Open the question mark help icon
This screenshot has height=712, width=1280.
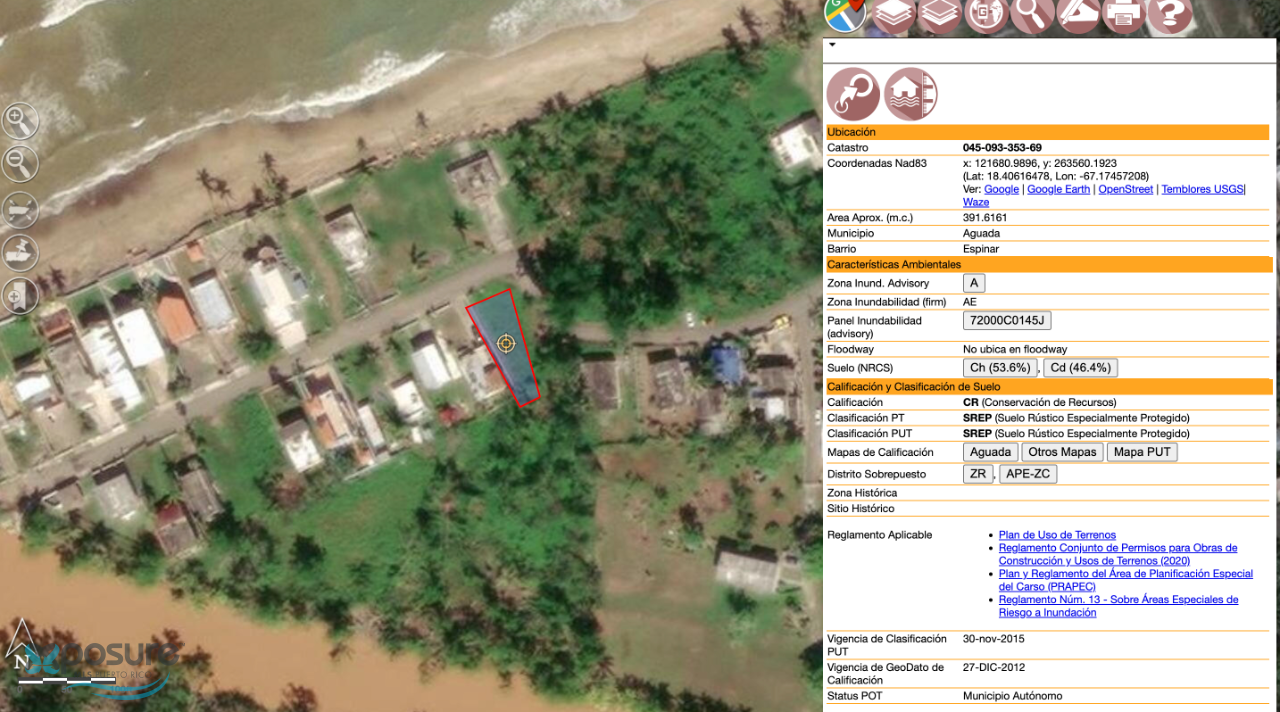click(x=1169, y=14)
